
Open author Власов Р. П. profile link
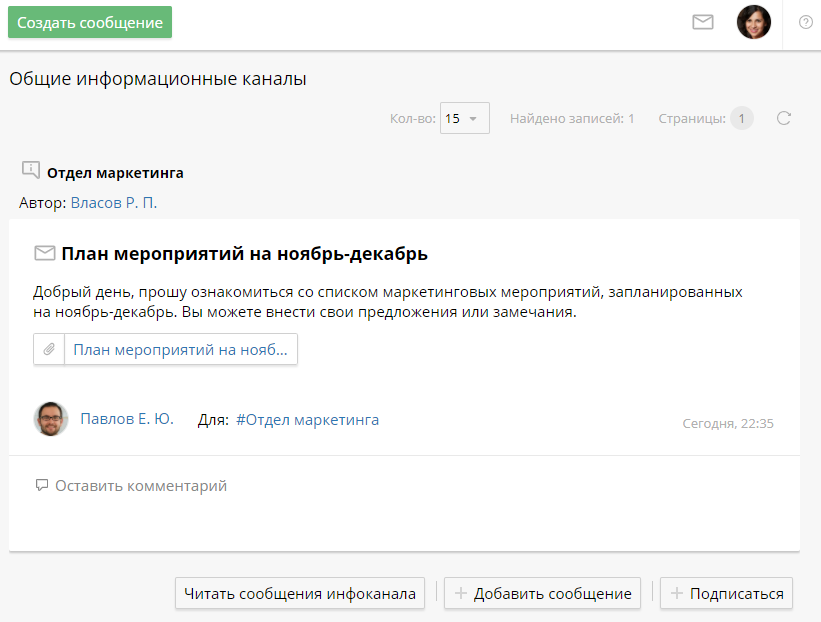click(x=114, y=203)
